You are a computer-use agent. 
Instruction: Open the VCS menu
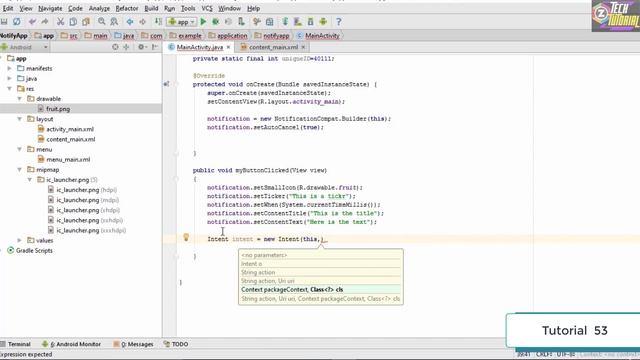(207, 8)
